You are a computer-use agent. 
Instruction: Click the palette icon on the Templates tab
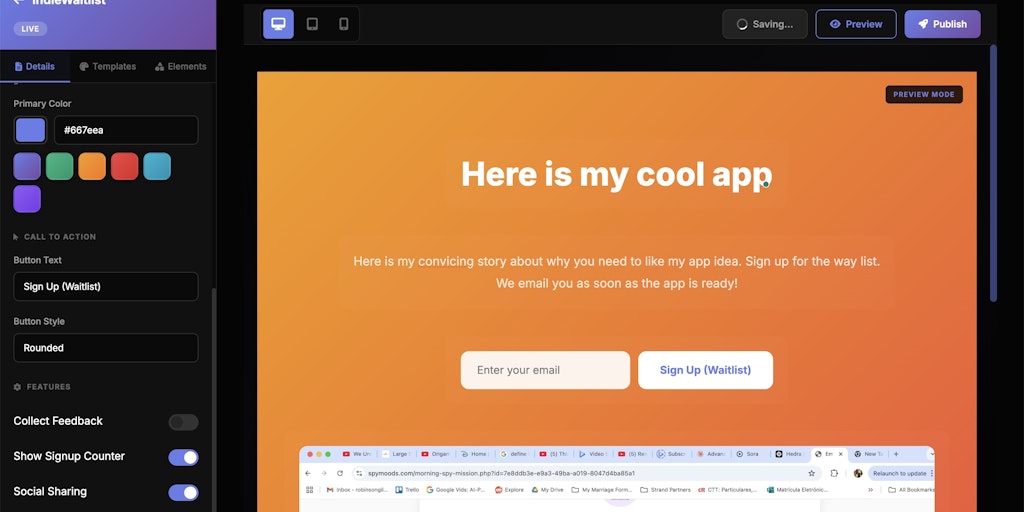(x=84, y=67)
